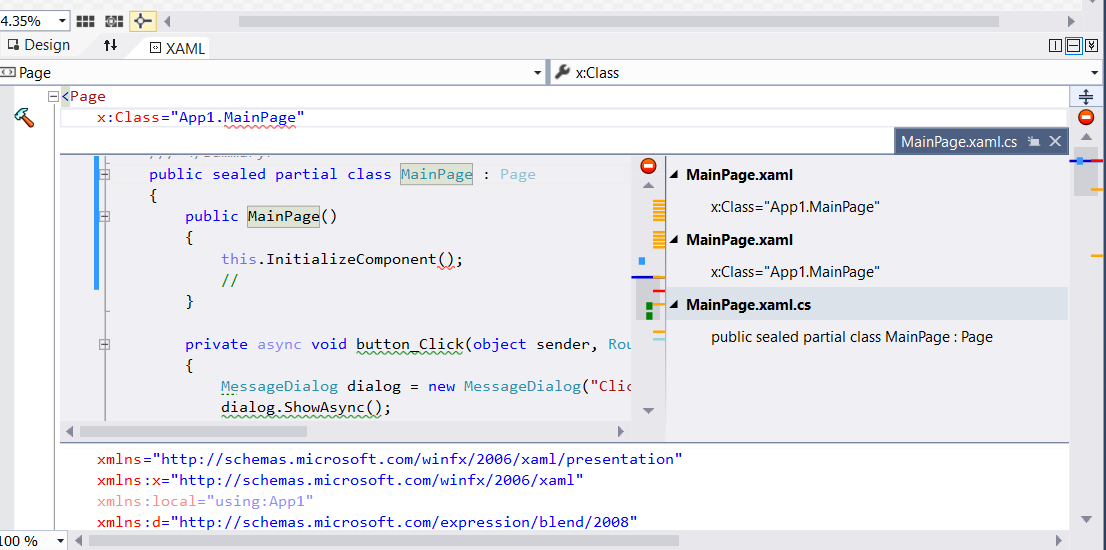The height and width of the screenshot is (550, 1106).
Task: Collapse the button_Click method outlining box
Action: pos(104,345)
